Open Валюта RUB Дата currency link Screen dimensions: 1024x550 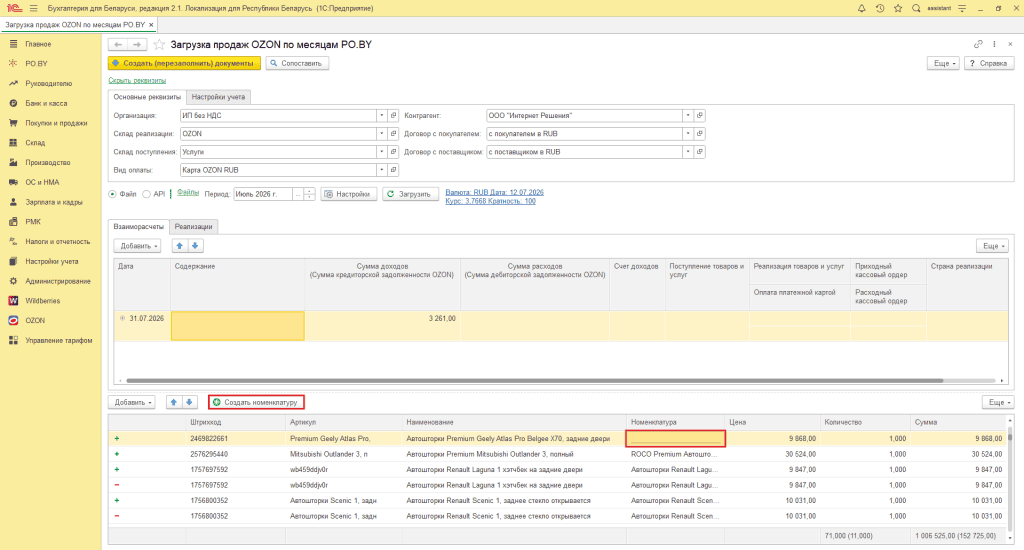[494, 192]
